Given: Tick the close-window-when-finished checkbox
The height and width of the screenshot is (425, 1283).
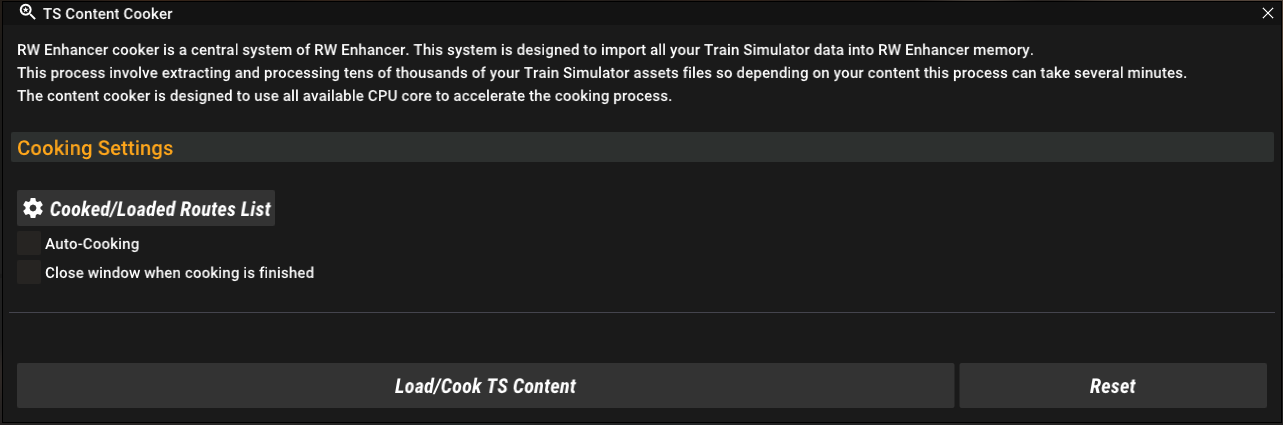Looking at the screenshot, I should click(x=29, y=272).
